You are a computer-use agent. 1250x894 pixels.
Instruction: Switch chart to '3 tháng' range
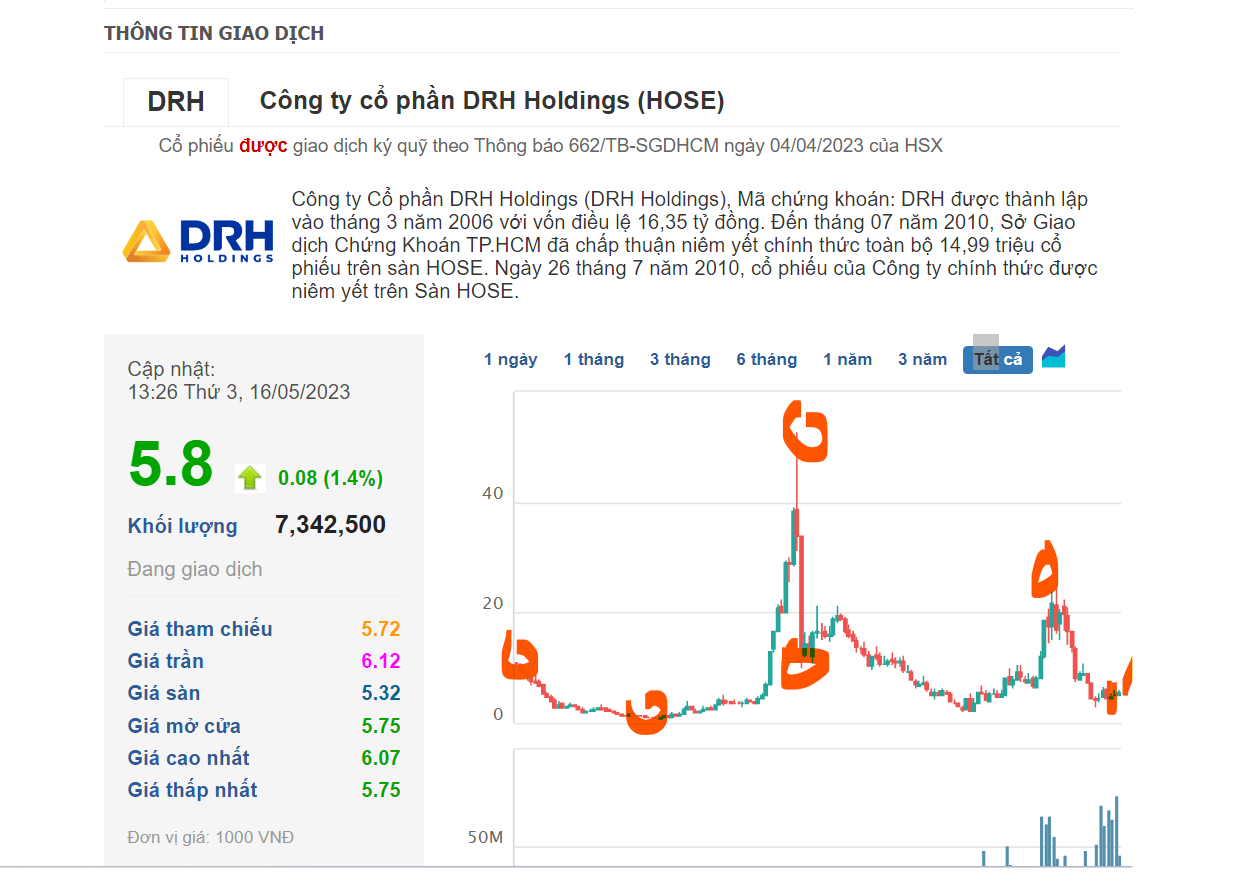680,360
